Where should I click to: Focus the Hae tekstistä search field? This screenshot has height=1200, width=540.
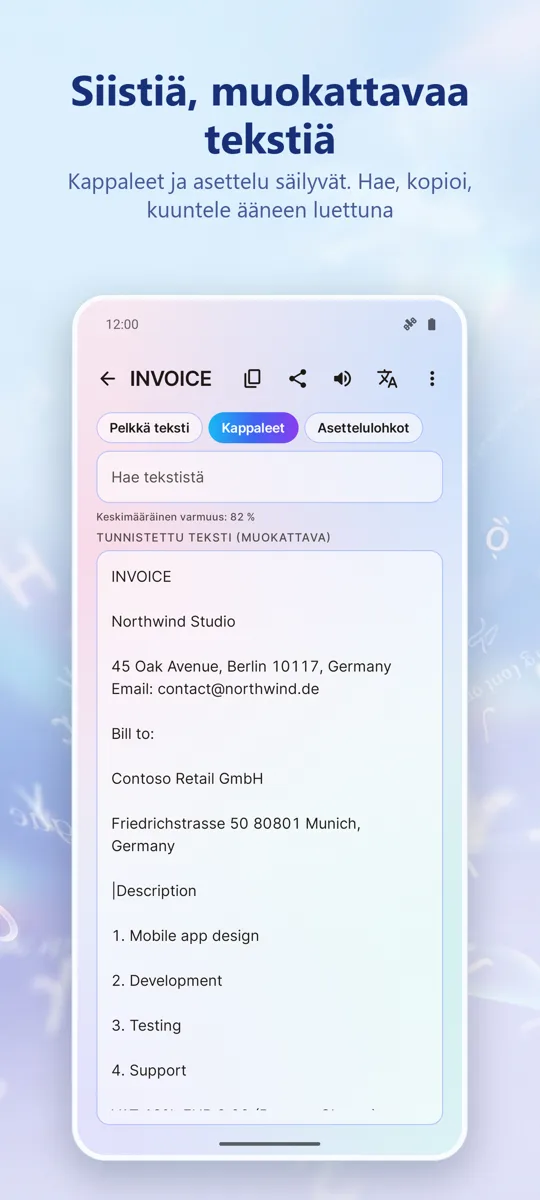pyautogui.click(x=269, y=477)
